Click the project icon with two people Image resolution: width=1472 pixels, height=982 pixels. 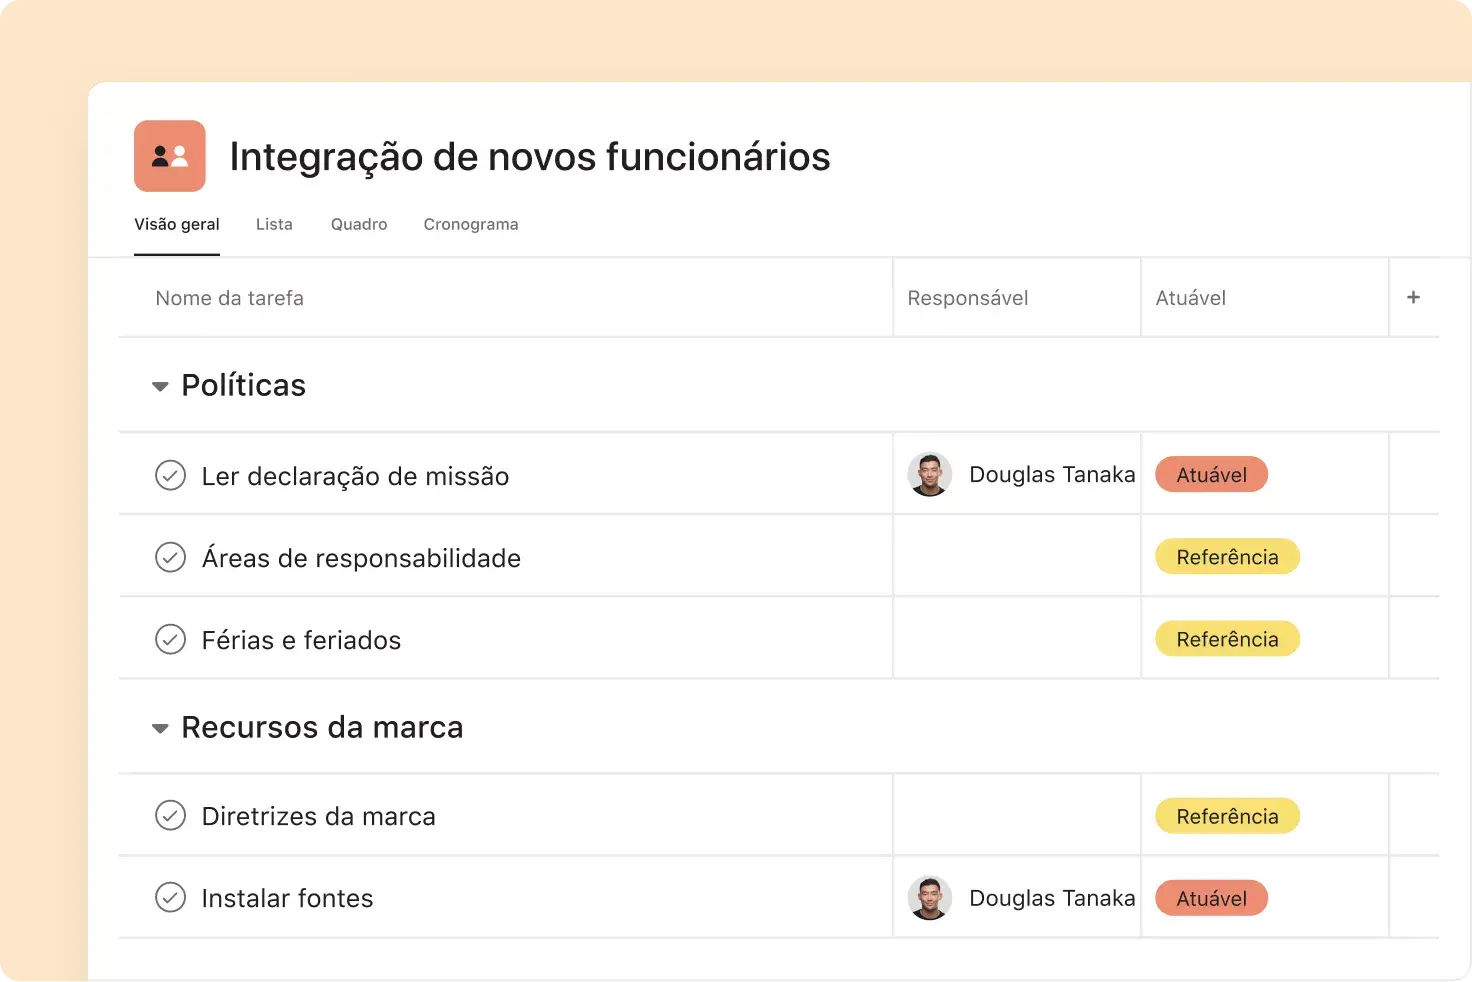coord(169,156)
